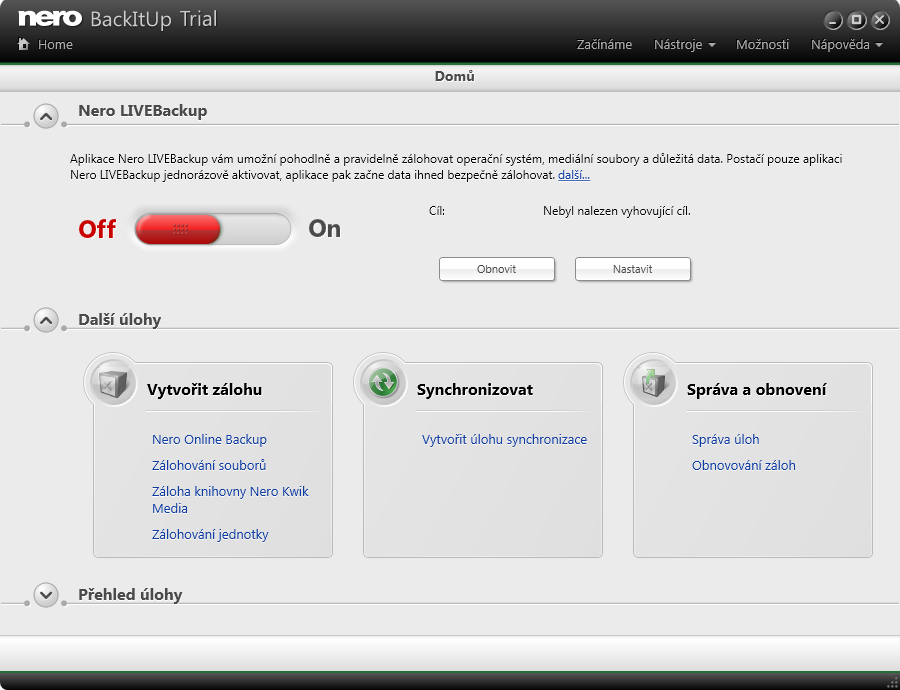Click the window resize grip corner

pos(891,682)
